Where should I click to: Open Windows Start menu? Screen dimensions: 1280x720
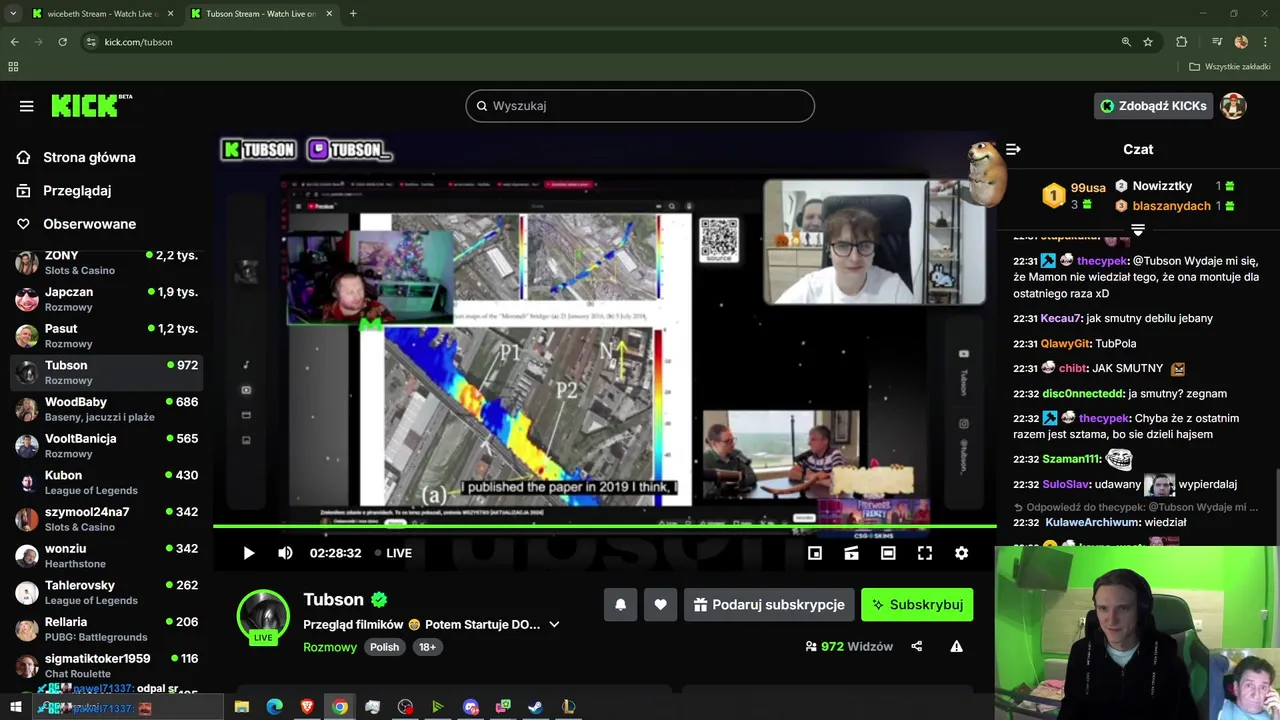pyautogui.click(x=15, y=707)
